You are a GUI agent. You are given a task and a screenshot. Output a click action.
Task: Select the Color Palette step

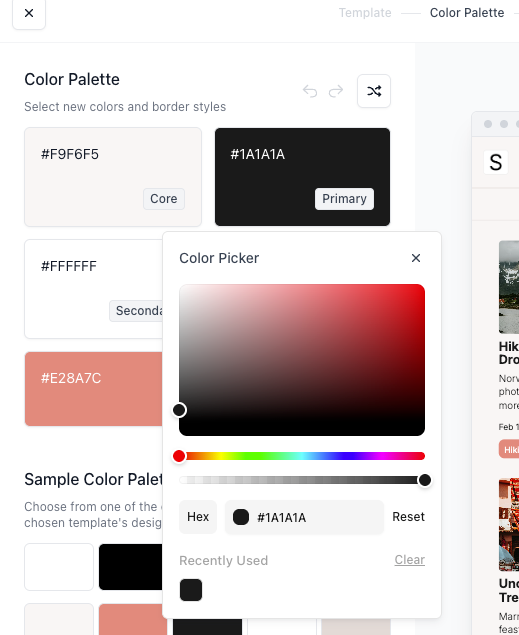[467, 13]
